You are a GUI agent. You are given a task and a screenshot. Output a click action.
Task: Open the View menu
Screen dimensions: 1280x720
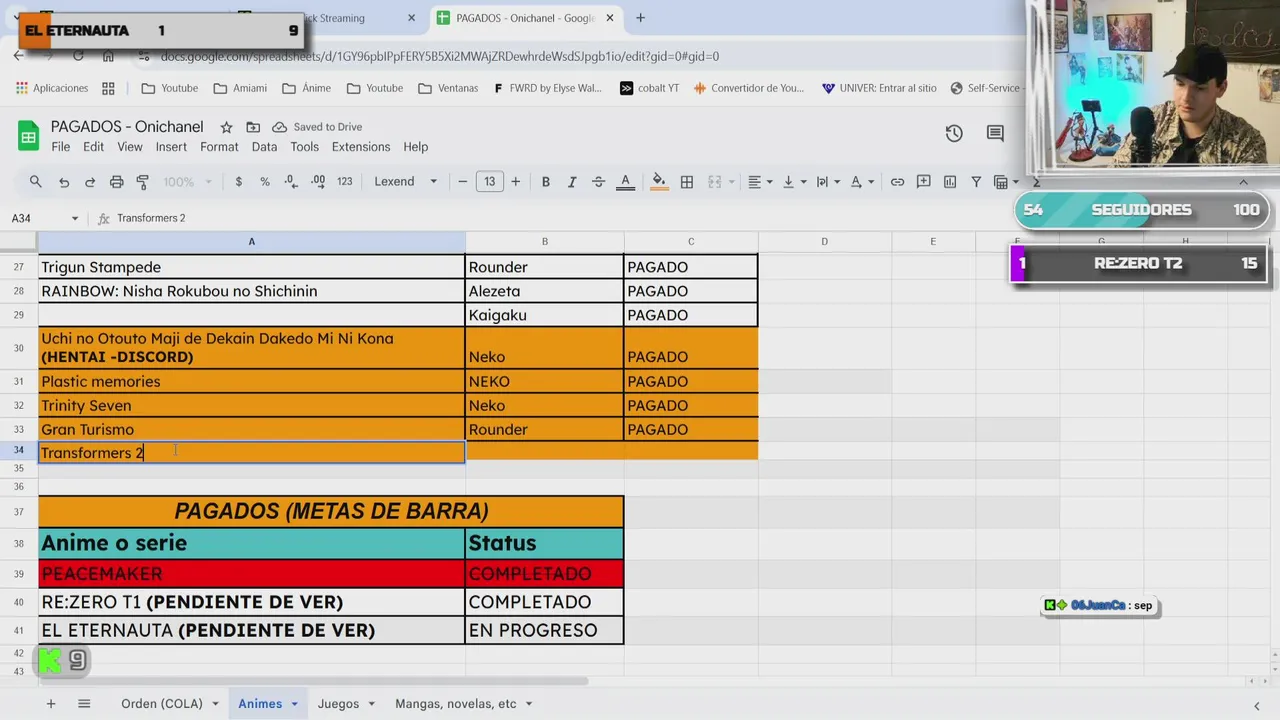(x=130, y=147)
